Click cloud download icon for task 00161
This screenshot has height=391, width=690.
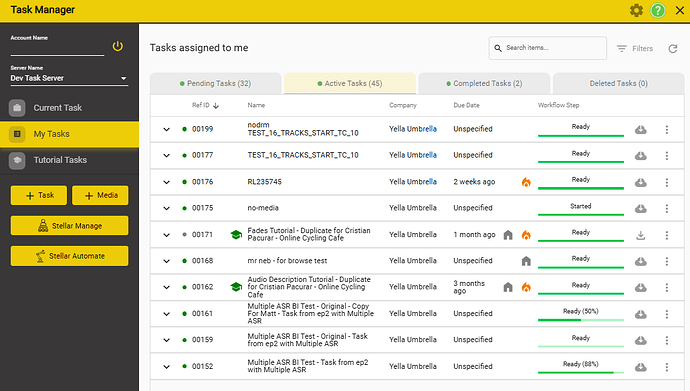pyautogui.click(x=641, y=314)
